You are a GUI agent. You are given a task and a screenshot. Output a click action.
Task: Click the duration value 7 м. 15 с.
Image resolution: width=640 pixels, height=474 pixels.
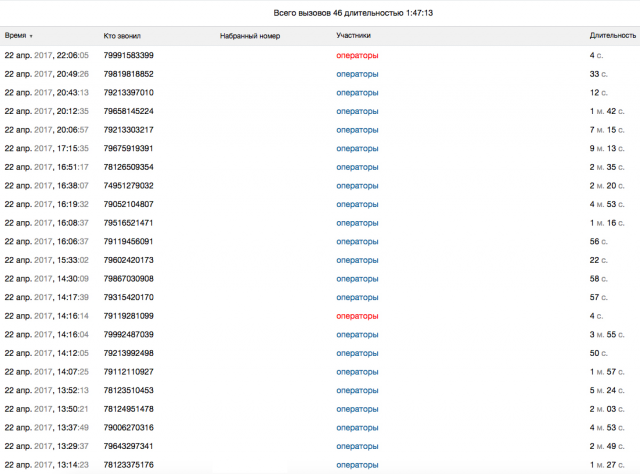(x=607, y=130)
